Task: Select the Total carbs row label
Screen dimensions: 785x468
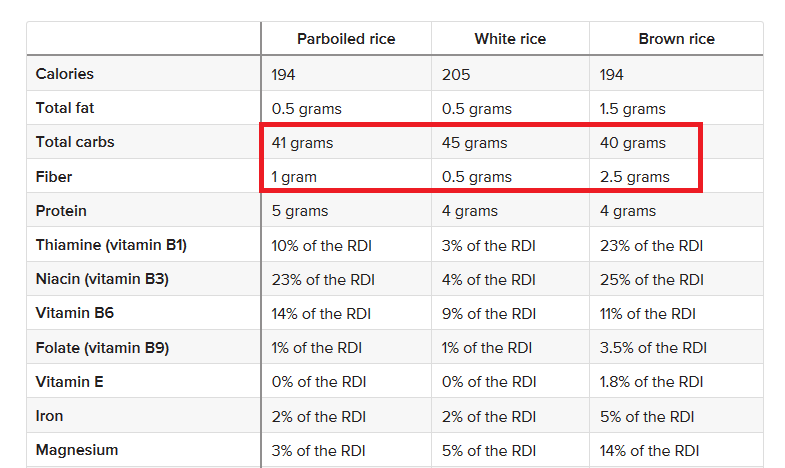Action: [75, 142]
